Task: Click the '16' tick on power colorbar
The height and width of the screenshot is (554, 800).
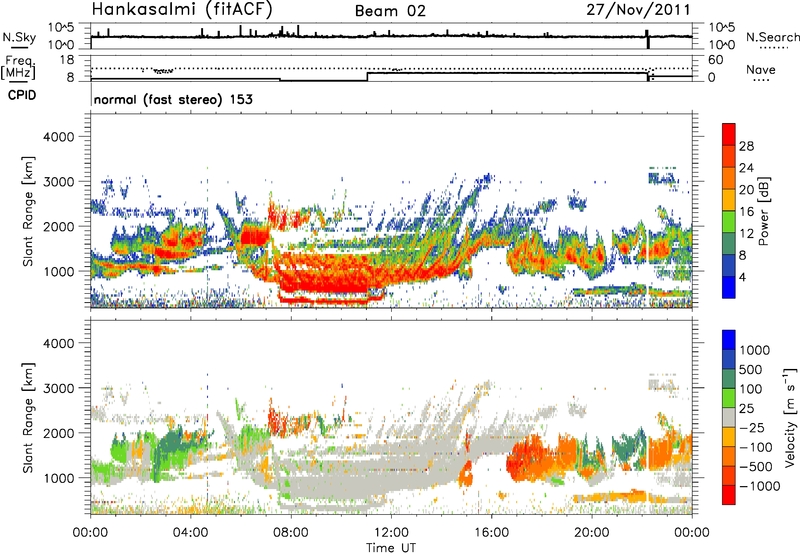Action: [x=746, y=212]
